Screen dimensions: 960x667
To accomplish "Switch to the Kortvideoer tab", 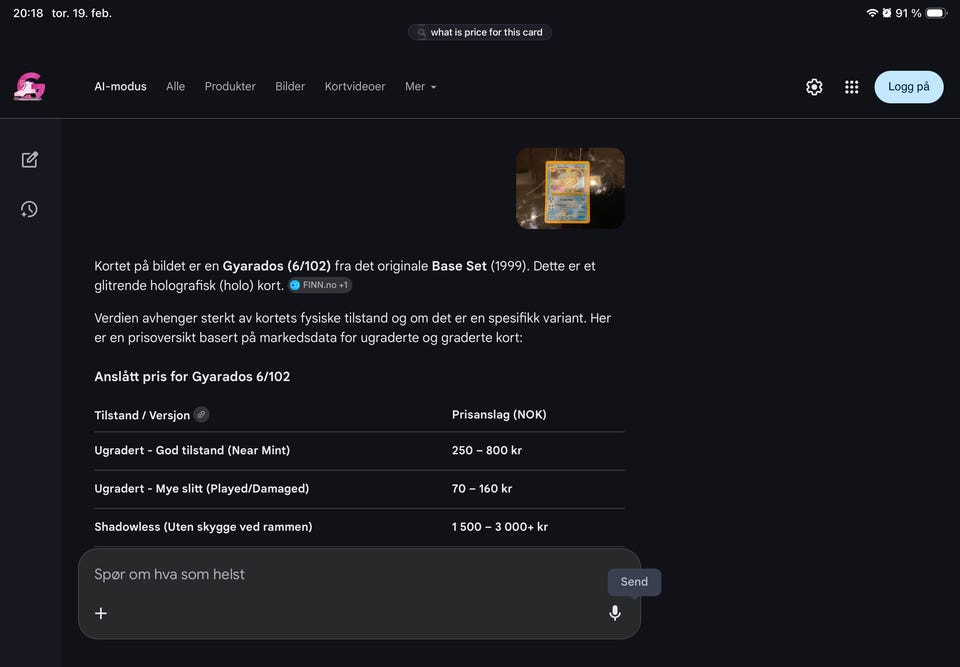I will click(x=355, y=86).
